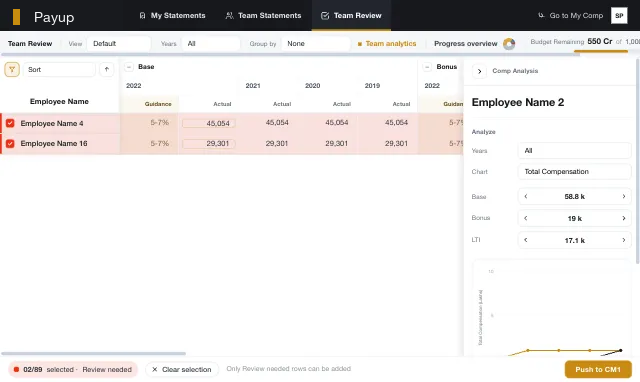This screenshot has width=640, height=382.
Task: Click the 2020 Actual value 29,301
Action: pos(336,143)
